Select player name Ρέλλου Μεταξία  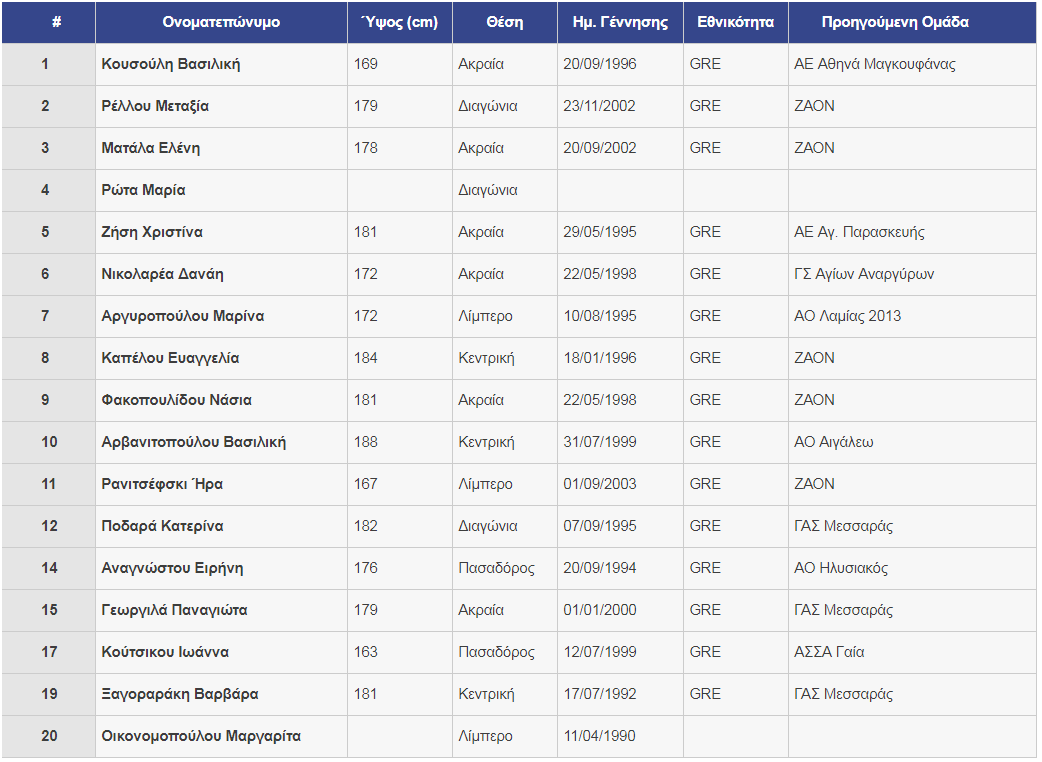pos(155,106)
